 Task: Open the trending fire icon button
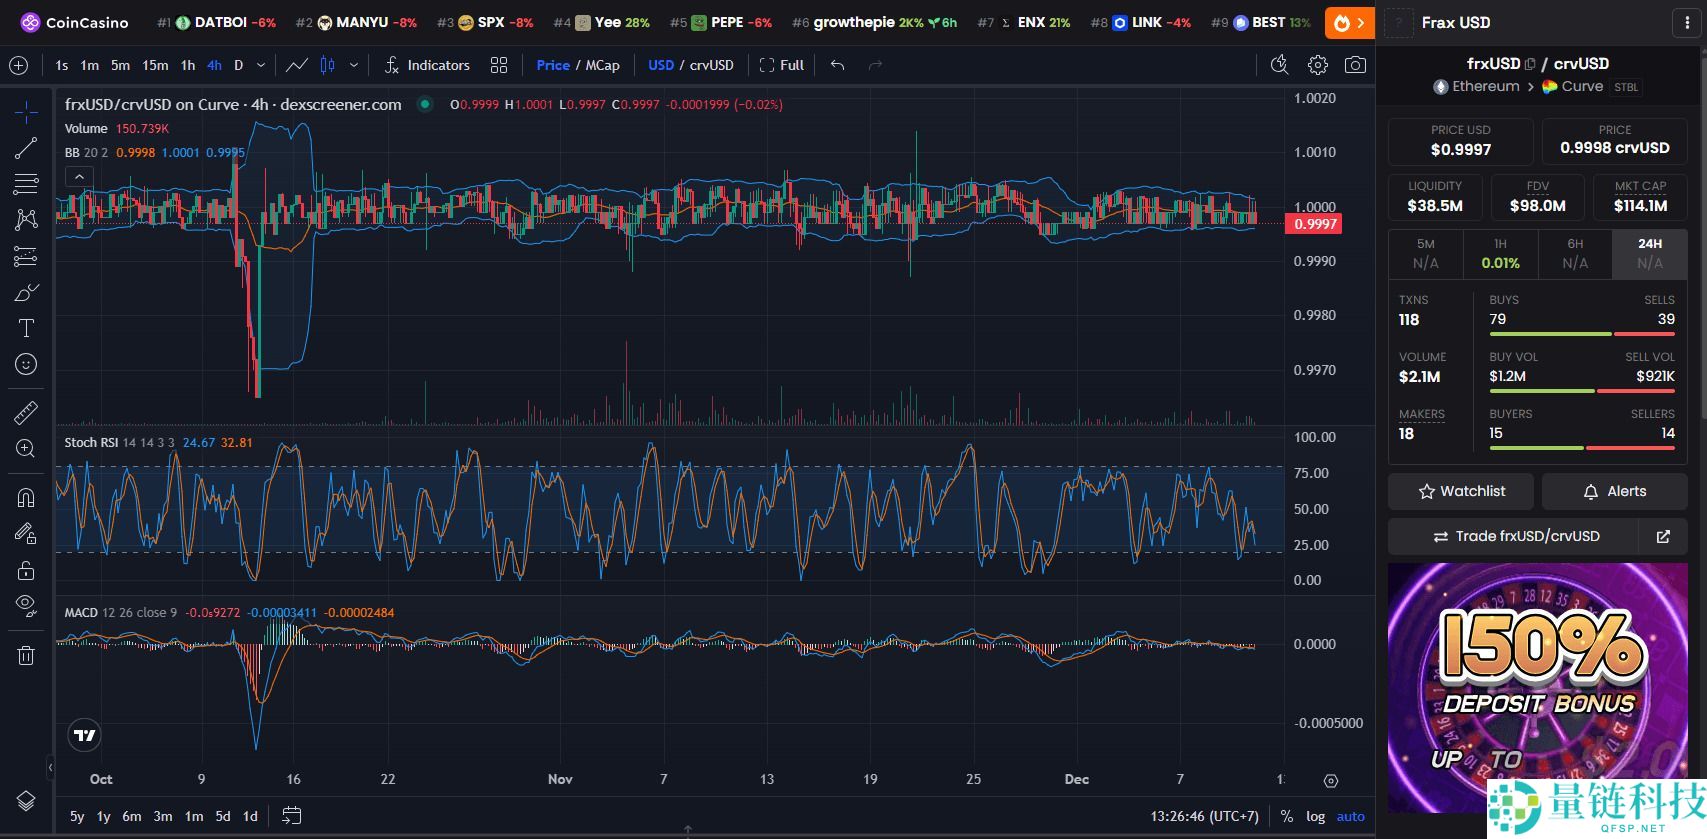(1349, 22)
